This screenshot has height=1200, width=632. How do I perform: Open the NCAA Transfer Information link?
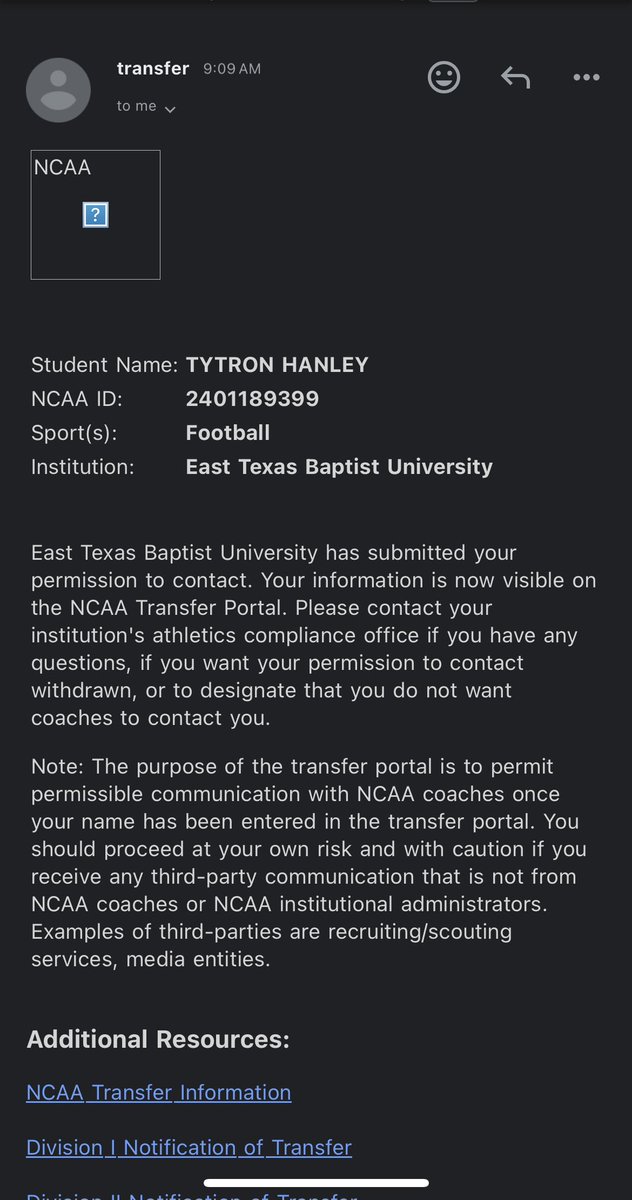pyautogui.click(x=159, y=1093)
